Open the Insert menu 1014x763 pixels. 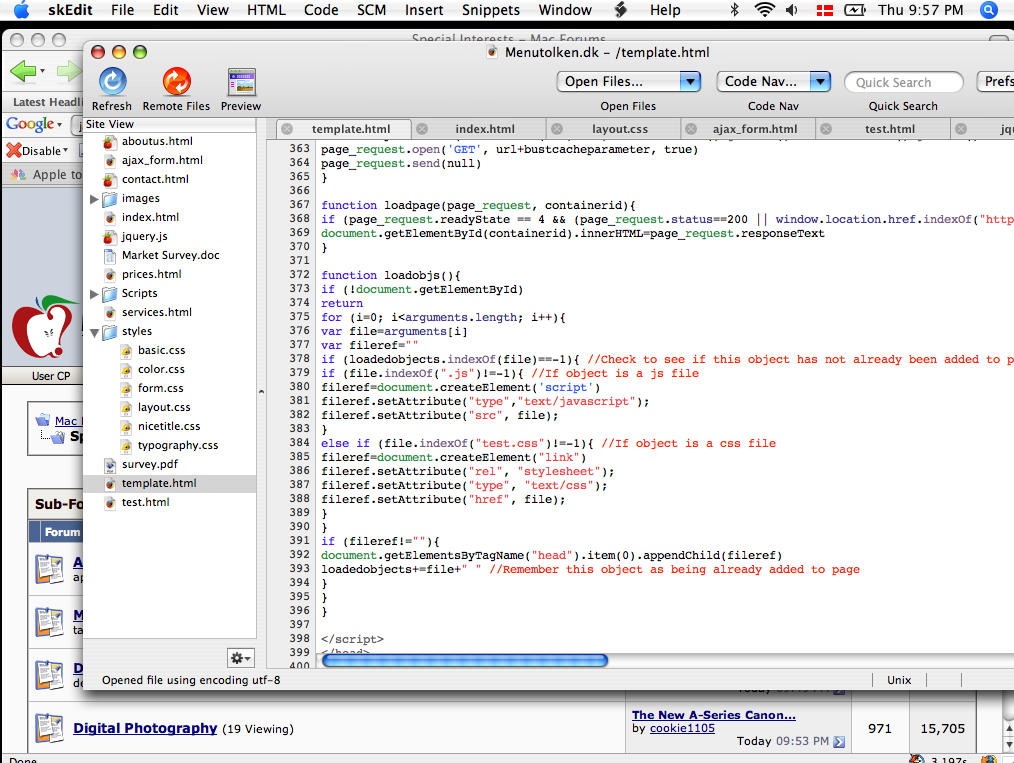pos(424,10)
